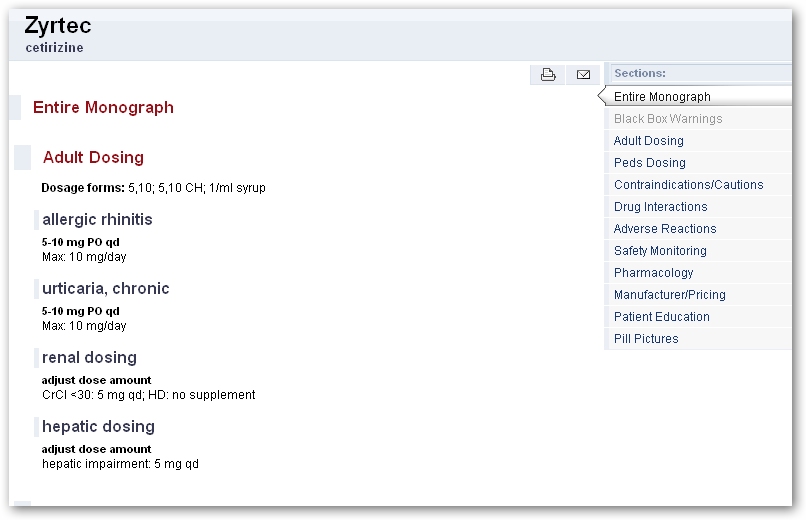The image size is (806, 520).
Task: Click the allergic rhinitis subheading
Action: 97,219
